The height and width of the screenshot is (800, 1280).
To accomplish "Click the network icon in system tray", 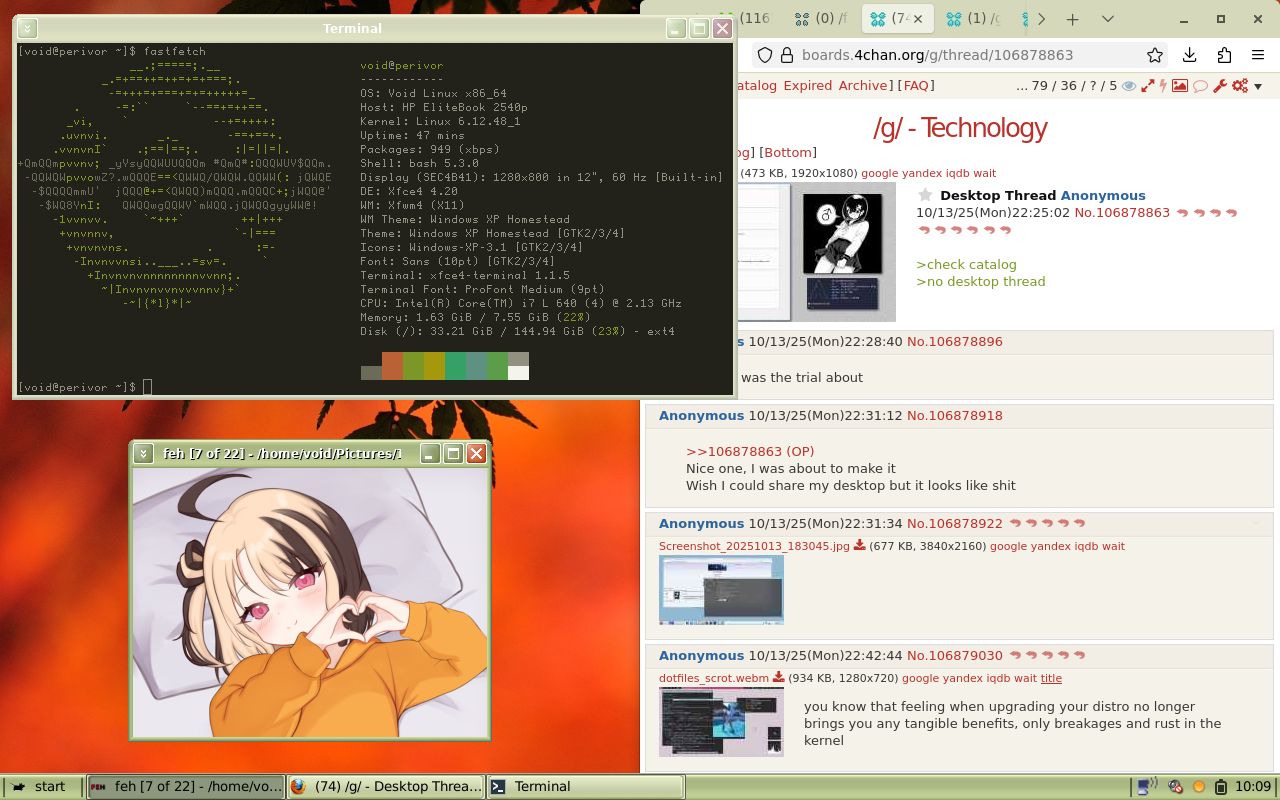I will [x=1147, y=786].
